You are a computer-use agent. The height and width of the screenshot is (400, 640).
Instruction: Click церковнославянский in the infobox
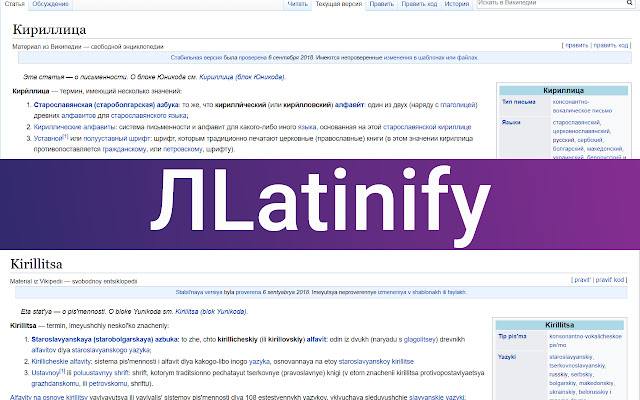click(x=581, y=131)
